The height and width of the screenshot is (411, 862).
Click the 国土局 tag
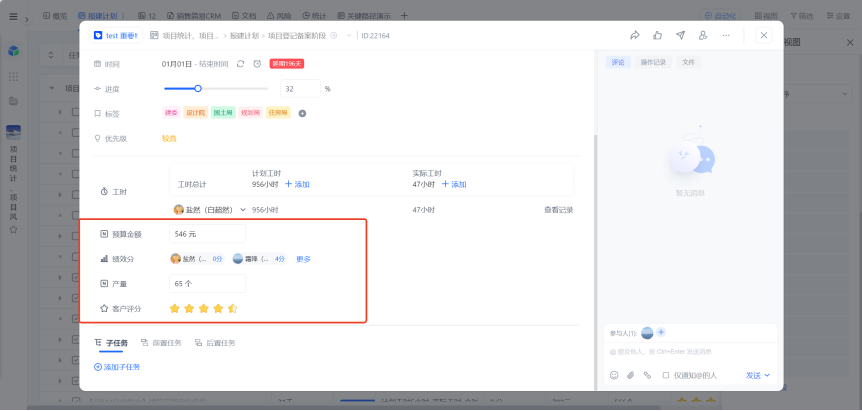pyautogui.click(x=223, y=113)
